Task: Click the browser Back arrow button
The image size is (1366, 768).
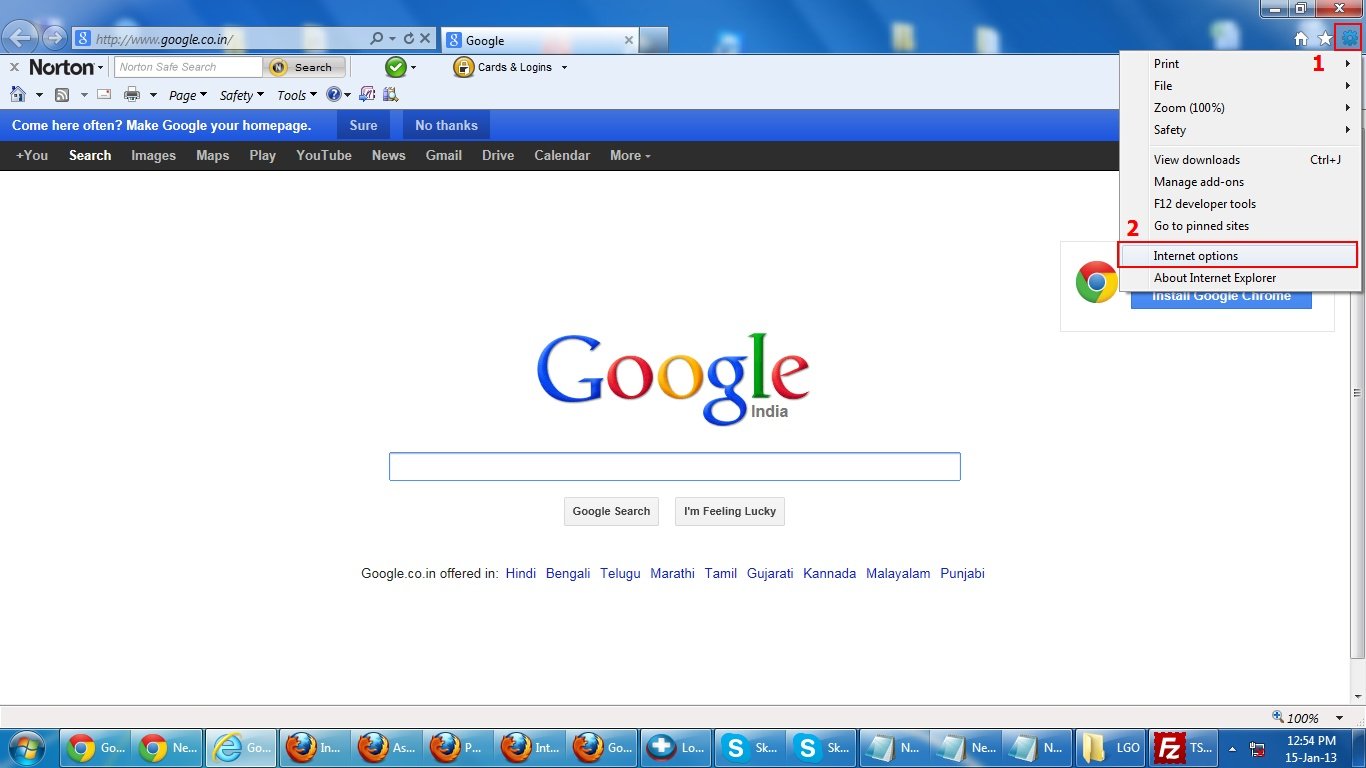Action: [x=20, y=39]
